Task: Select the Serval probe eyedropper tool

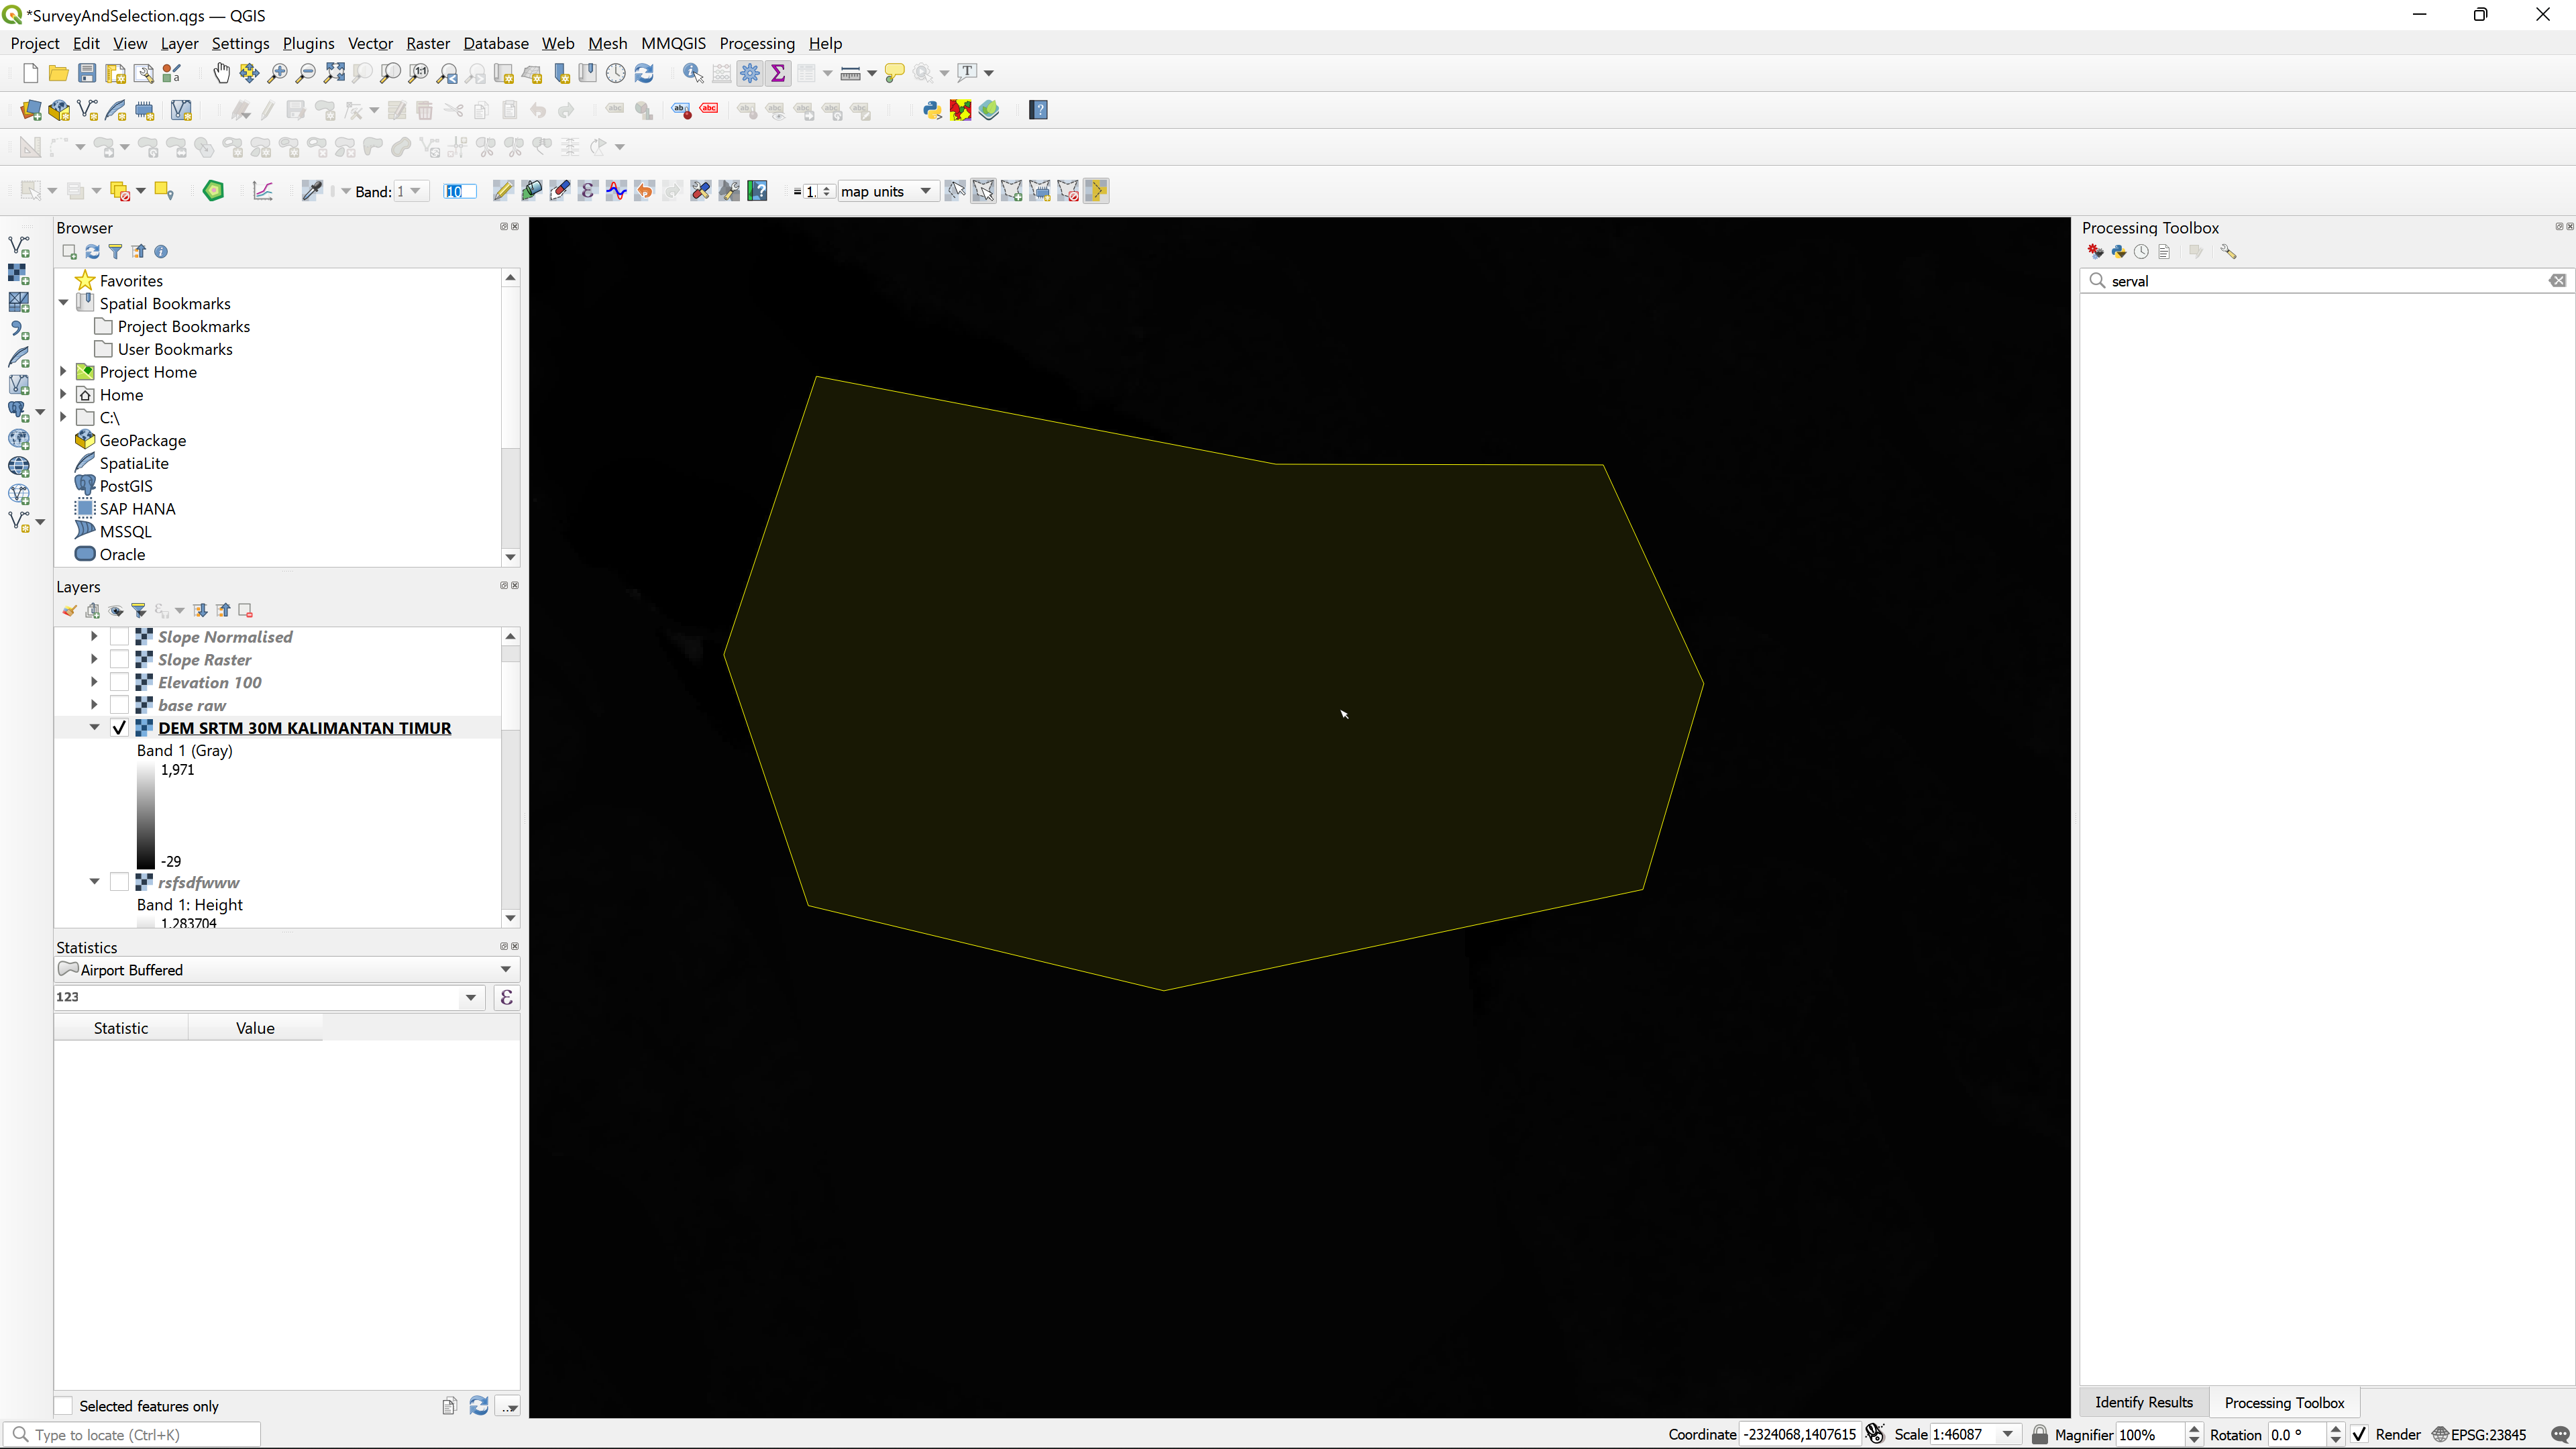Action: [x=311, y=191]
